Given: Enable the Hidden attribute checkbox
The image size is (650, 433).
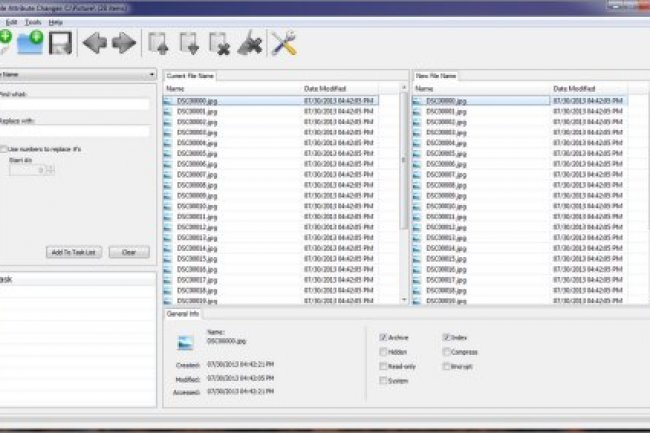Looking at the screenshot, I should click(x=384, y=352).
